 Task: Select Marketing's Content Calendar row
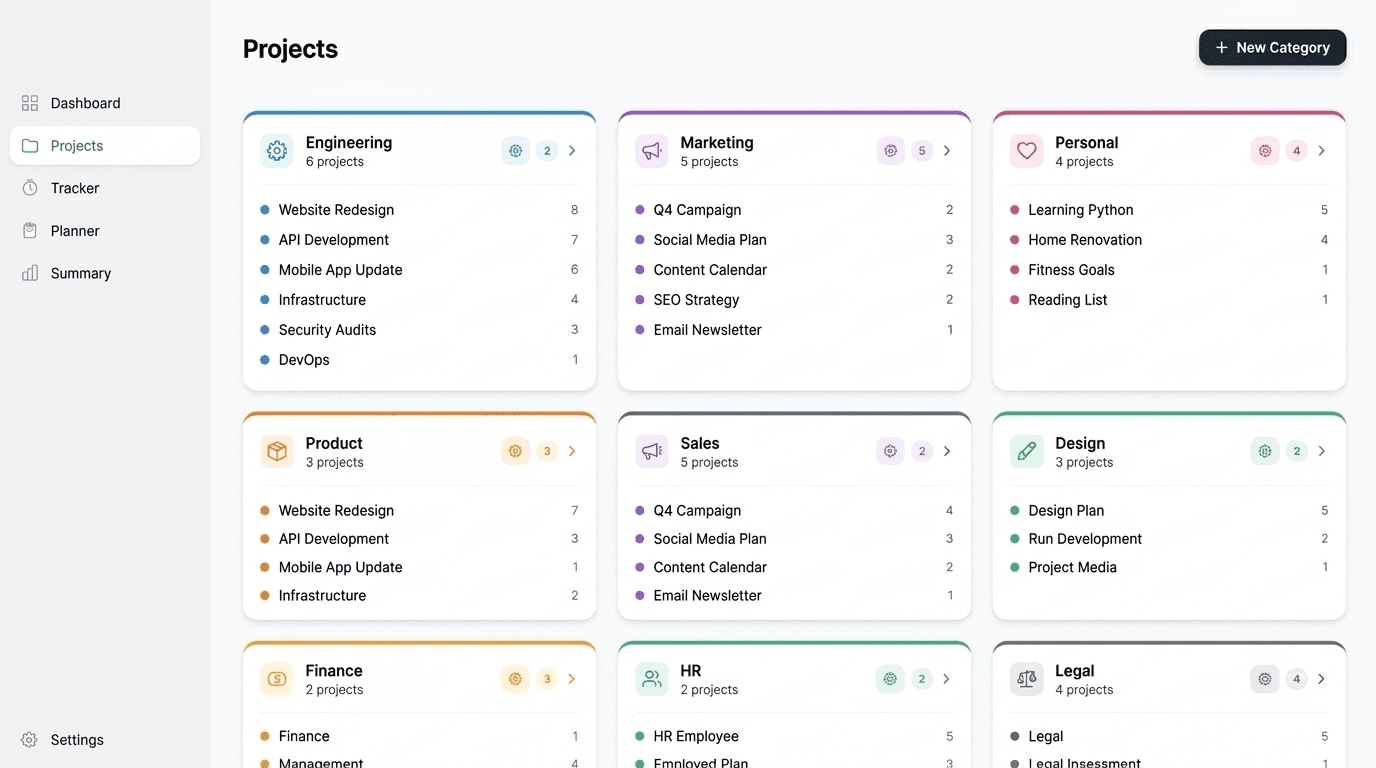tap(794, 270)
